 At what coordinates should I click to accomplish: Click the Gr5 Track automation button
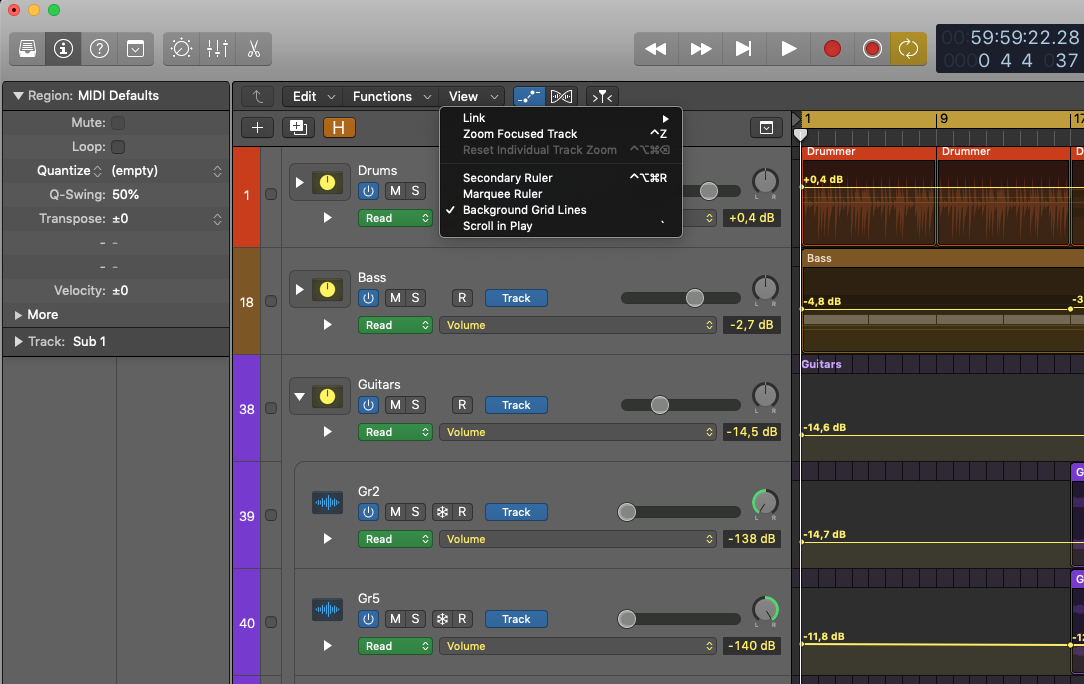click(x=516, y=619)
